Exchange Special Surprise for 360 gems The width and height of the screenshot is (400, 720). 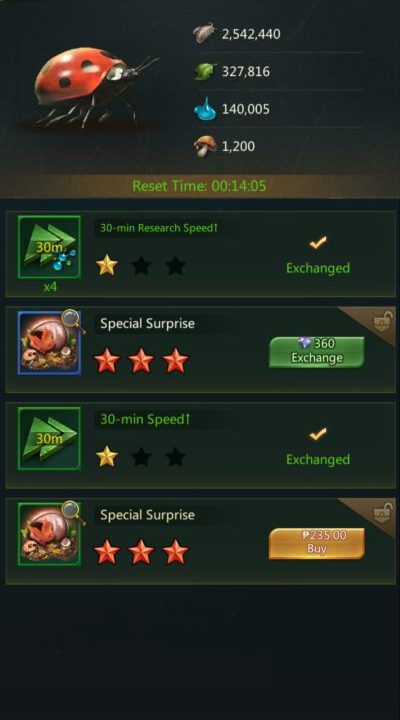pyautogui.click(x=316, y=352)
